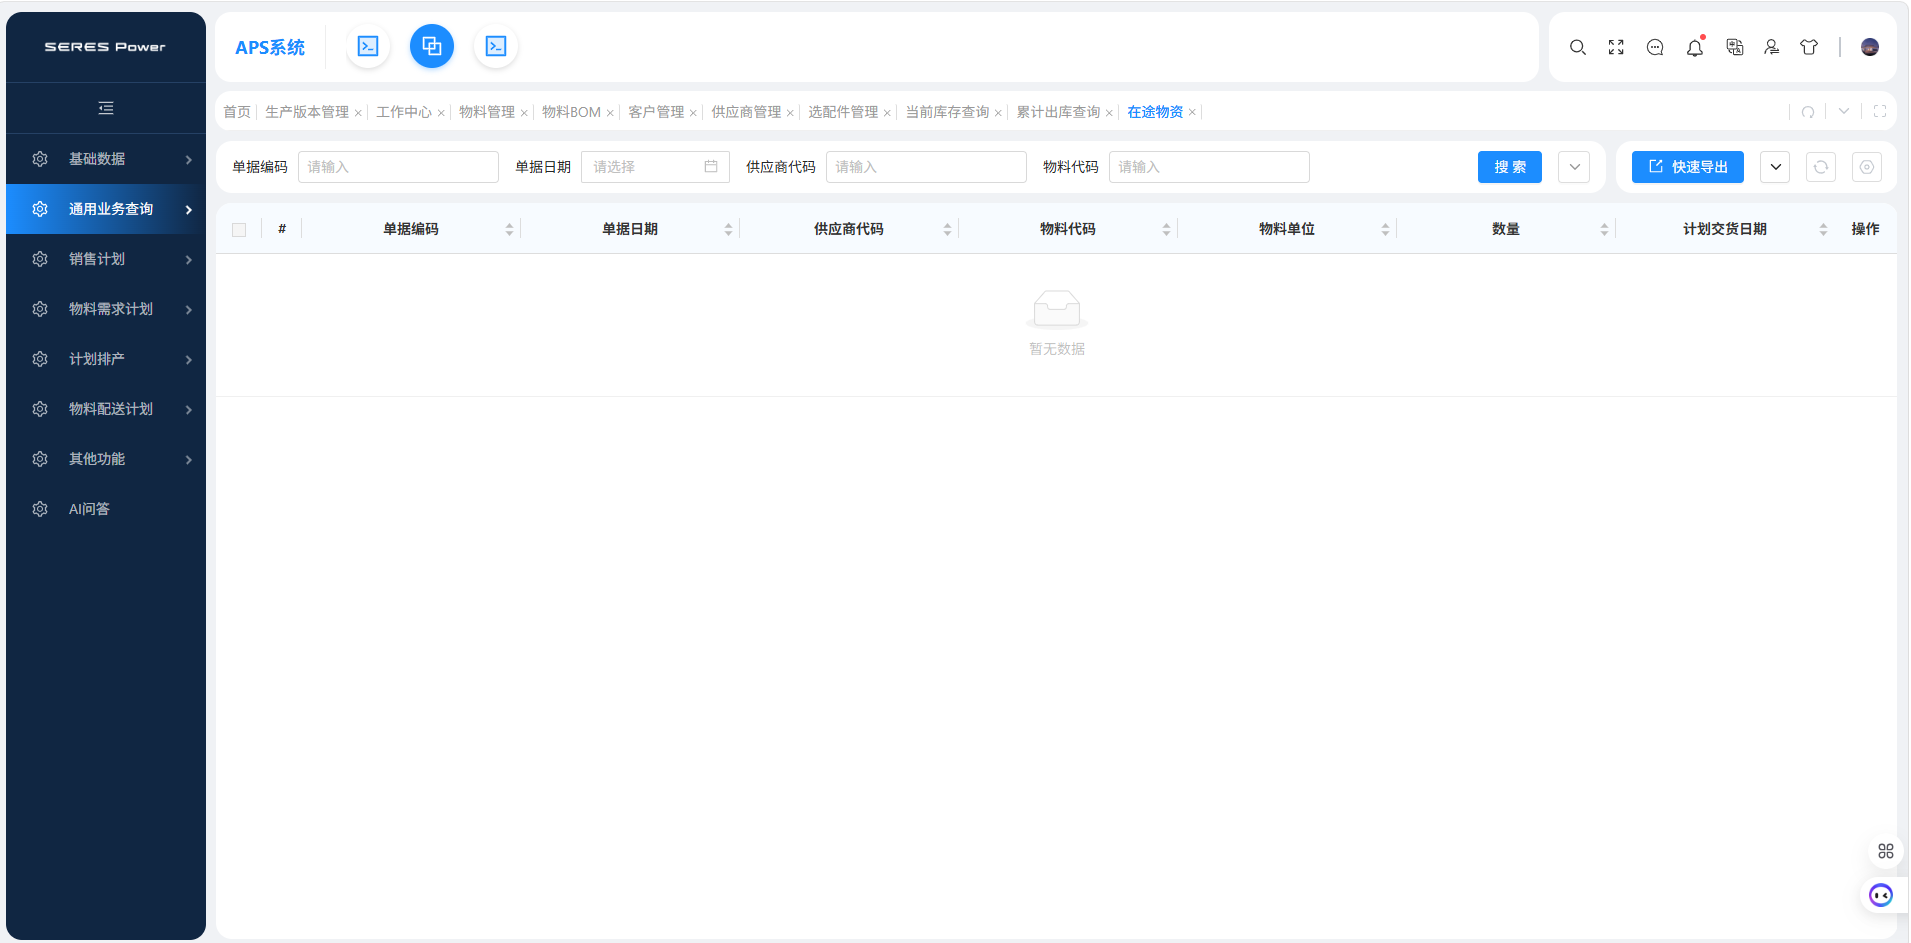Open tab operations dropdown chevron
1911x943 pixels.
click(x=1844, y=112)
